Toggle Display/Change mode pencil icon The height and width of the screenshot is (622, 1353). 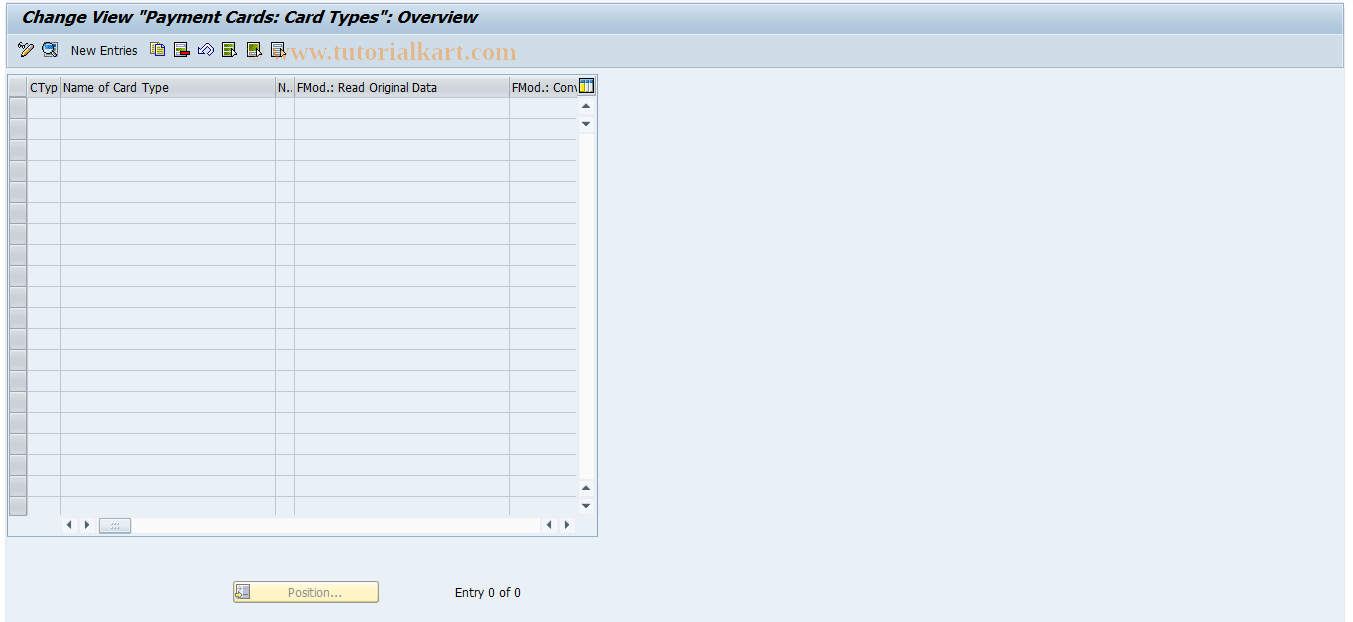coord(26,50)
